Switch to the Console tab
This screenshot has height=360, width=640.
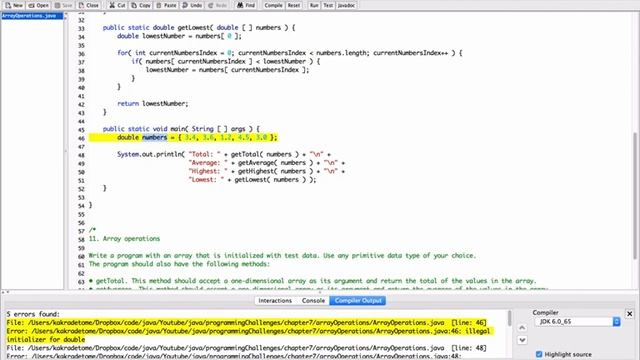(x=313, y=300)
